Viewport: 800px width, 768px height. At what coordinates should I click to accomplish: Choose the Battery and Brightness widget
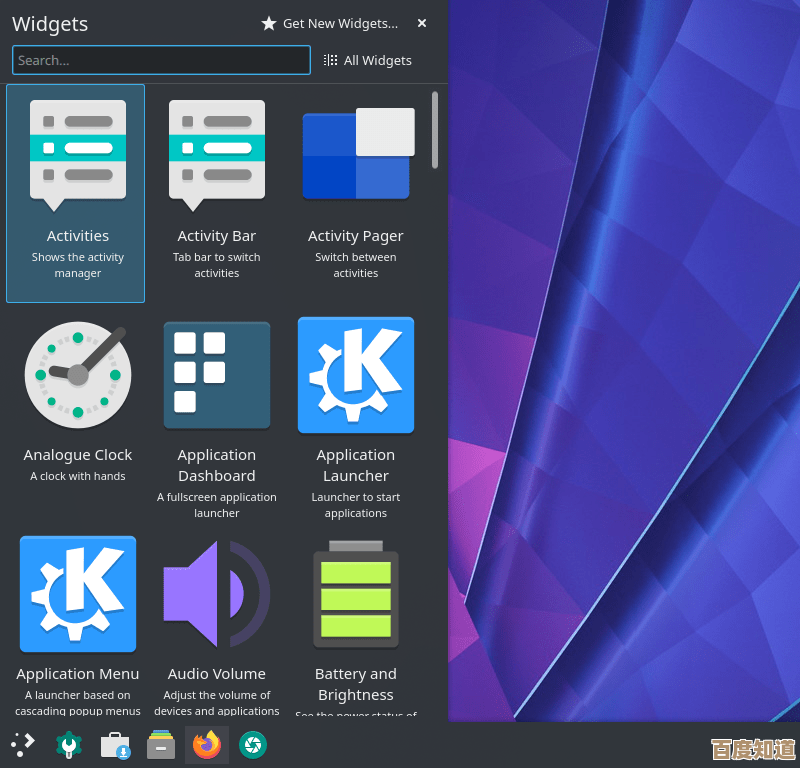[x=355, y=620]
